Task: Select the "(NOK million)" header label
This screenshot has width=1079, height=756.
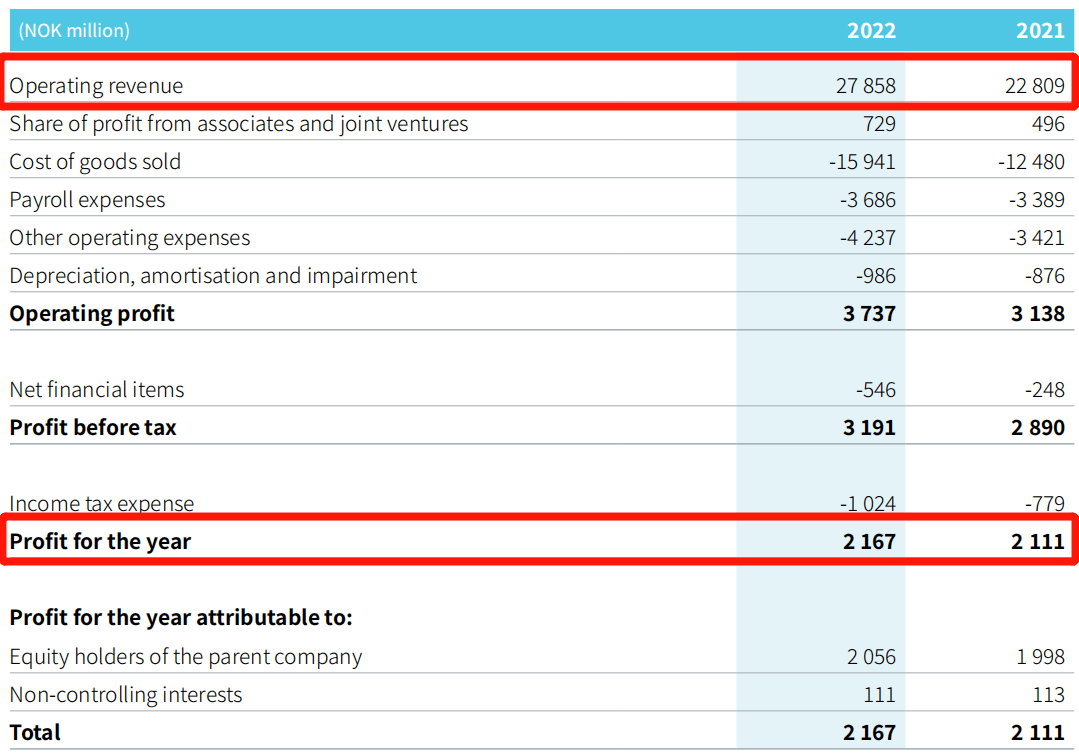Action: pyautogui.click(x=74, y=31)
